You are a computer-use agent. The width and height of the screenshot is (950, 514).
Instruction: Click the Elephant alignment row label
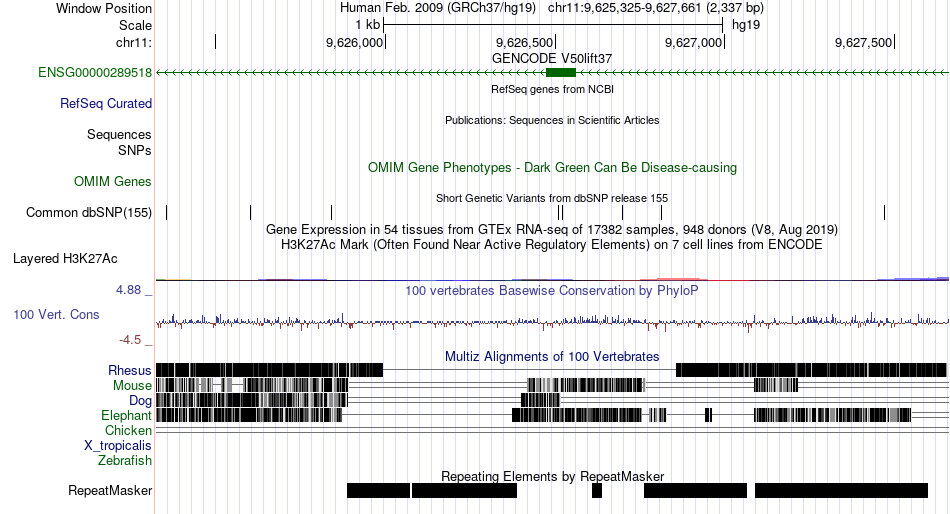[126, 415]
